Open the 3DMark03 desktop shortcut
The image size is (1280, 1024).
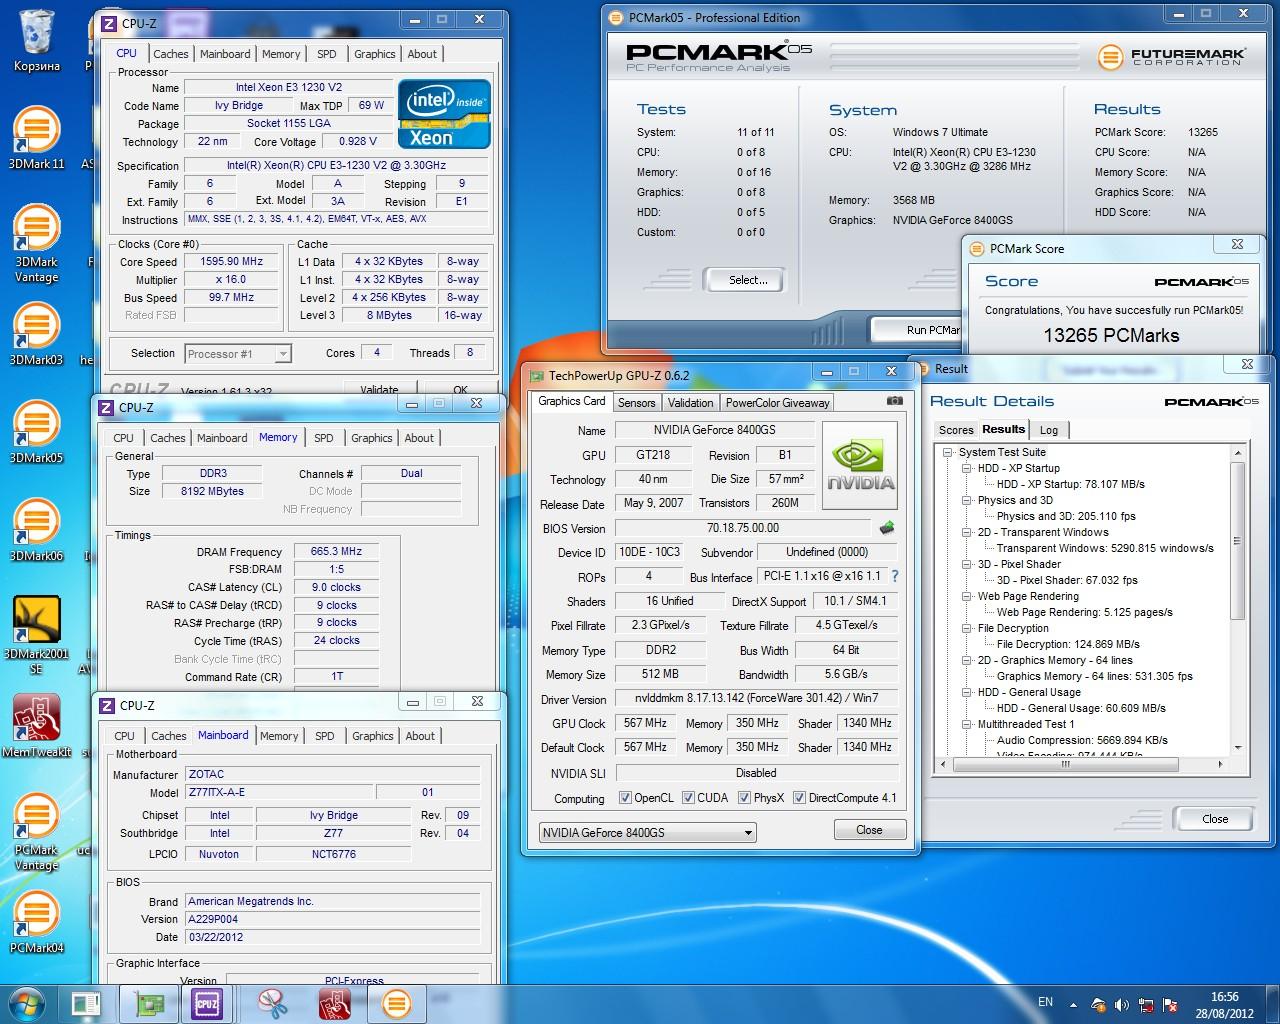[x=36, y=334]
